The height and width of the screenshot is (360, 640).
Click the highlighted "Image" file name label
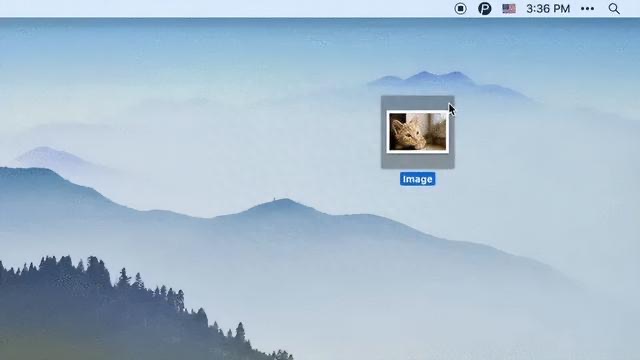418,179
